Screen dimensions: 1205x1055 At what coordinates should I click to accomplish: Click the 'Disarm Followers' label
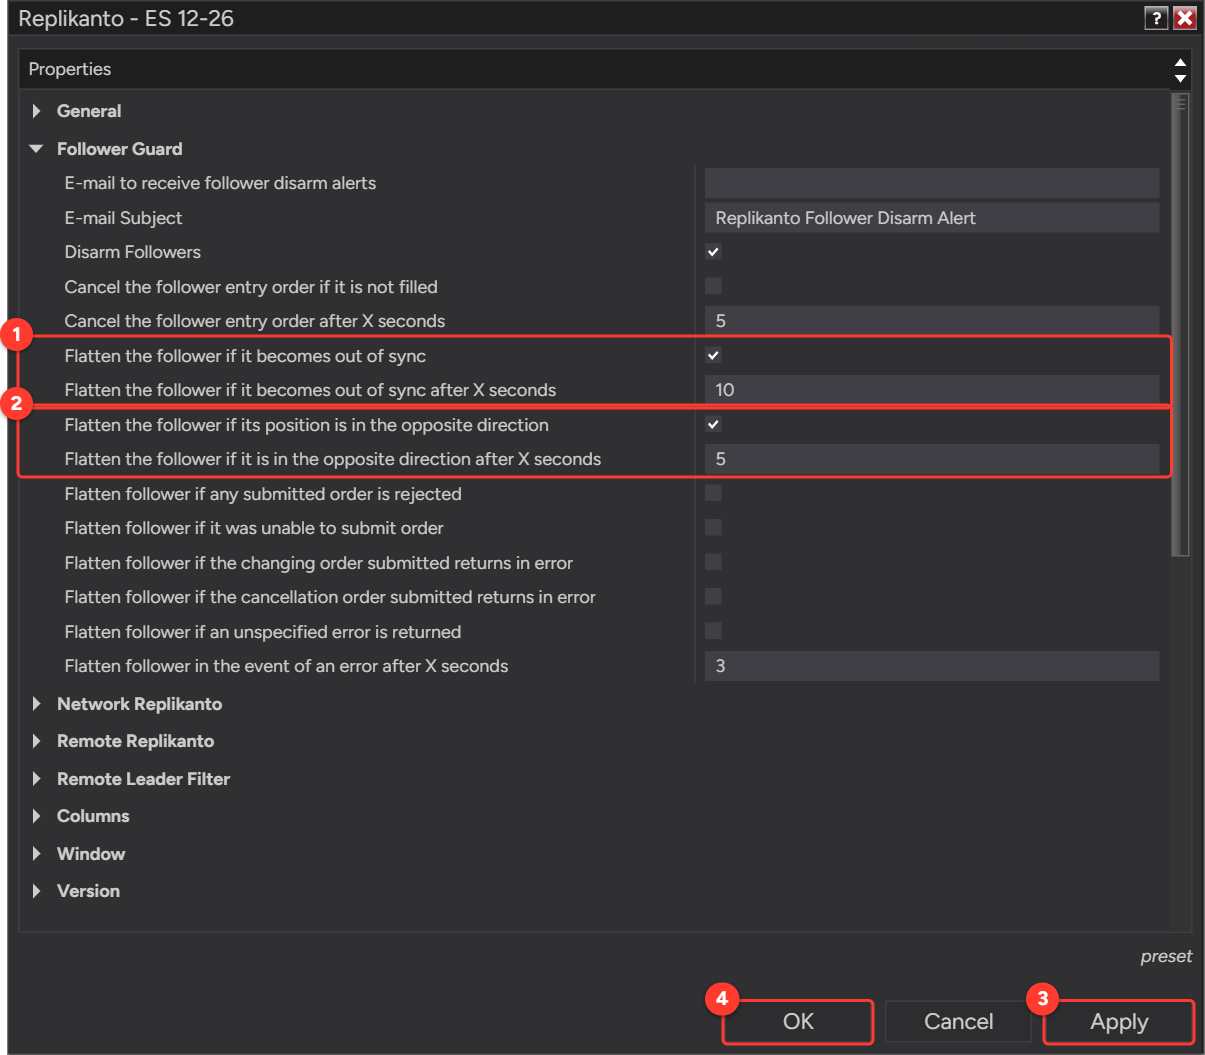pyautogui.click(x=133, y=252)
